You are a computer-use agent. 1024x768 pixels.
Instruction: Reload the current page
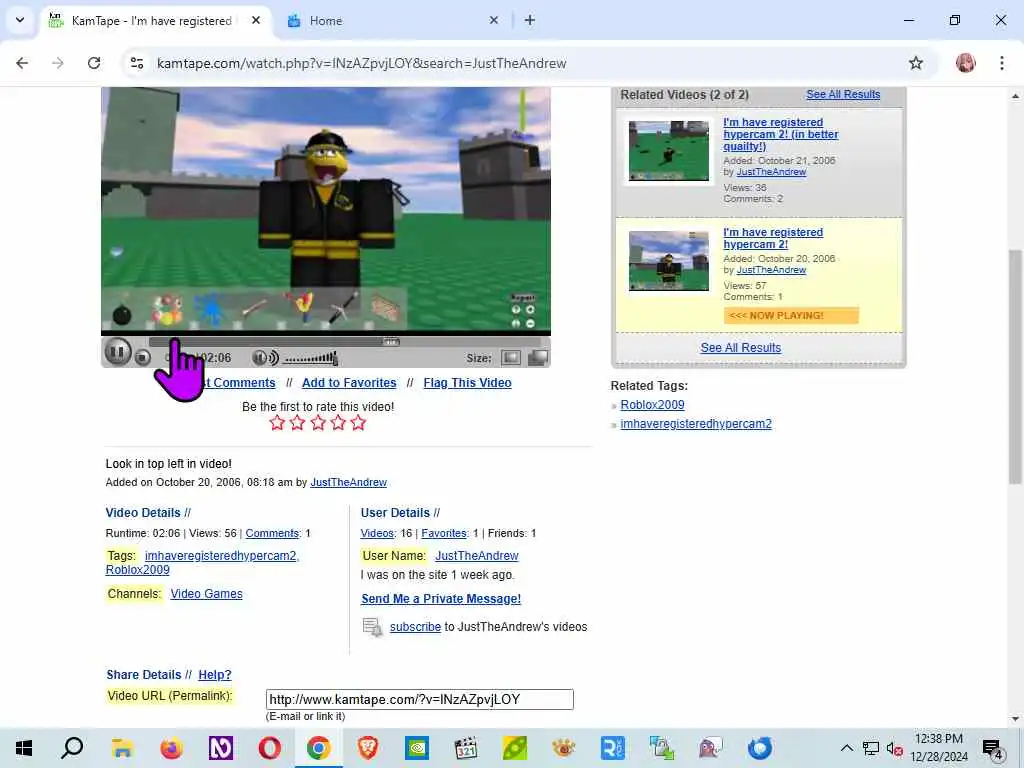tap(94, 63)
